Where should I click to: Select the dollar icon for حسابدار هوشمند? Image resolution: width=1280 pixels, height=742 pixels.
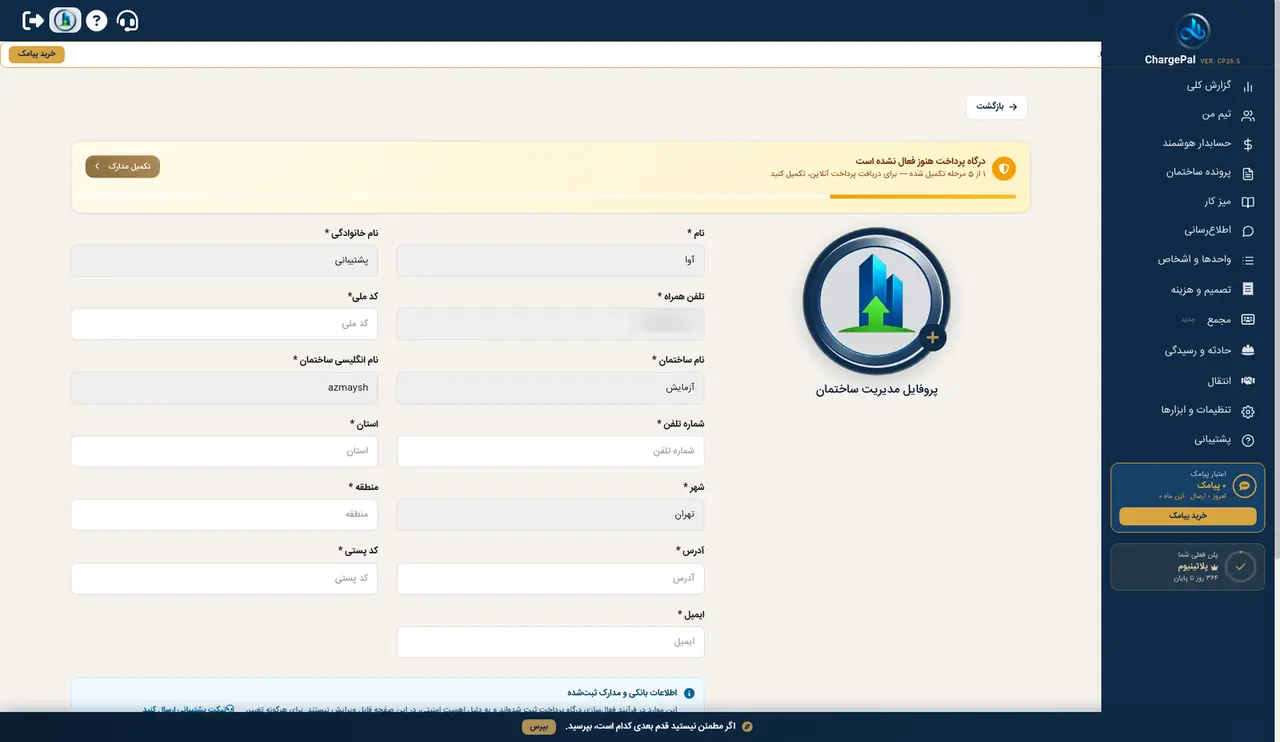(x=1247, y=144)
